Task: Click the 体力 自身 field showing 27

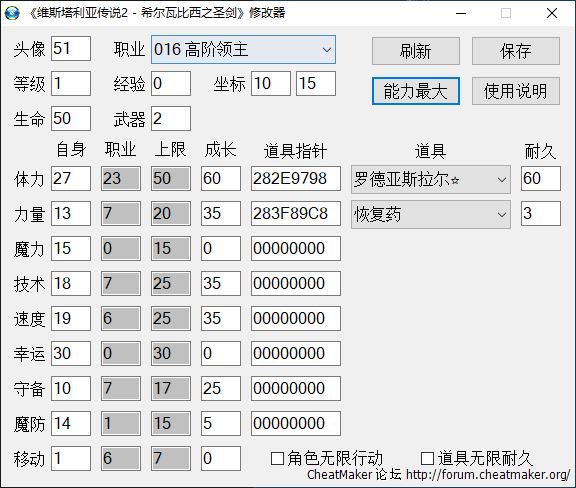Action: [x=71, y=179]
